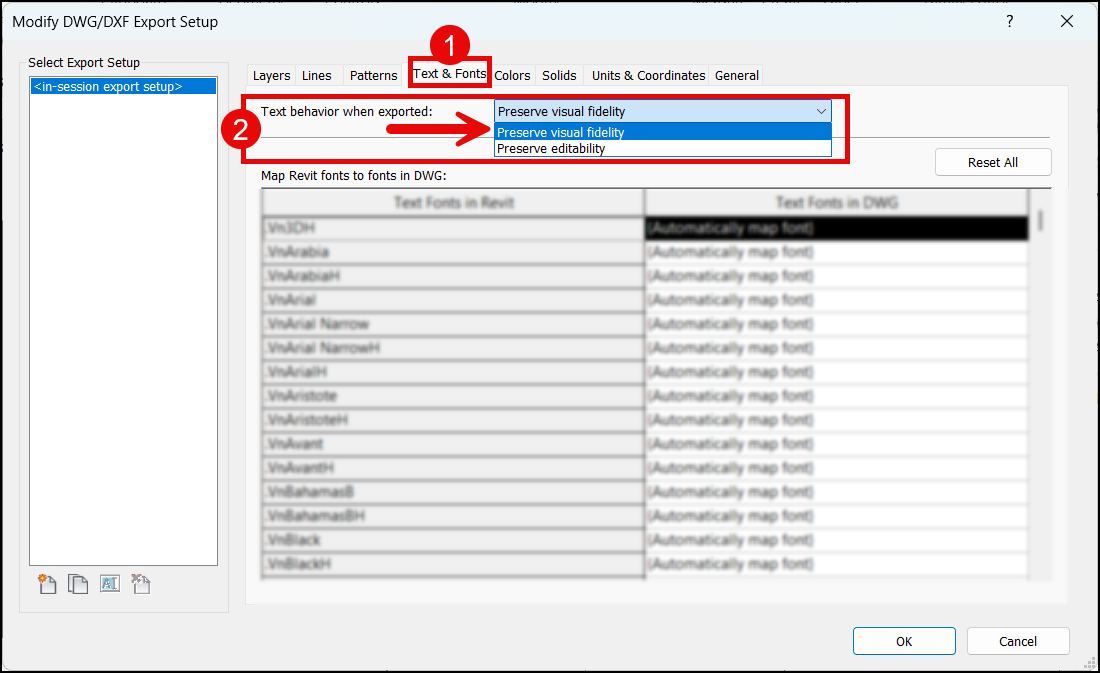Duplicate the selected export setup
The width and height of the screenshot is (1100, 673).
pyautogui.click(x=78, y=584)
